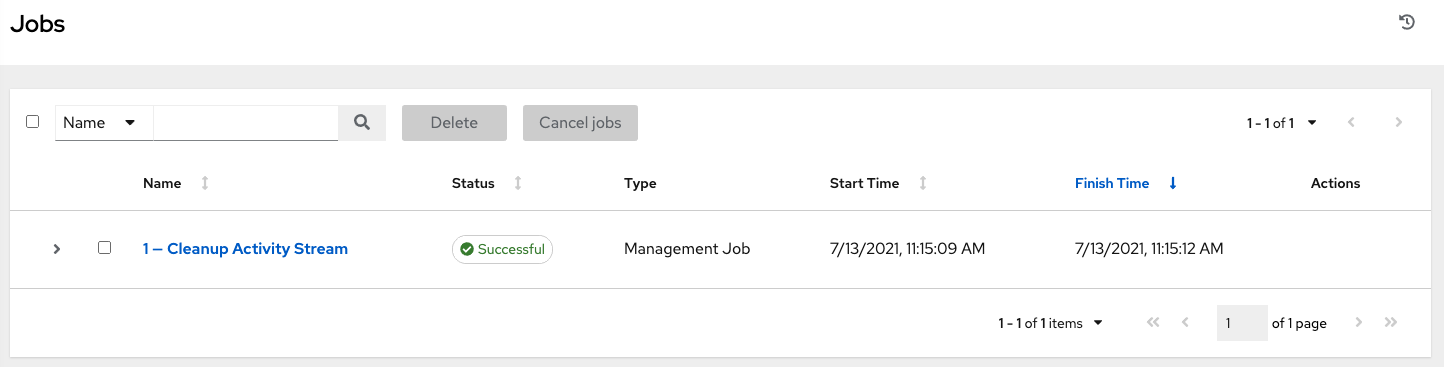The width and height of the screenshot is (1444, 367).
Task: Open the 1 — Cleanup Activity Stream job link
Action: click(245, 249)
